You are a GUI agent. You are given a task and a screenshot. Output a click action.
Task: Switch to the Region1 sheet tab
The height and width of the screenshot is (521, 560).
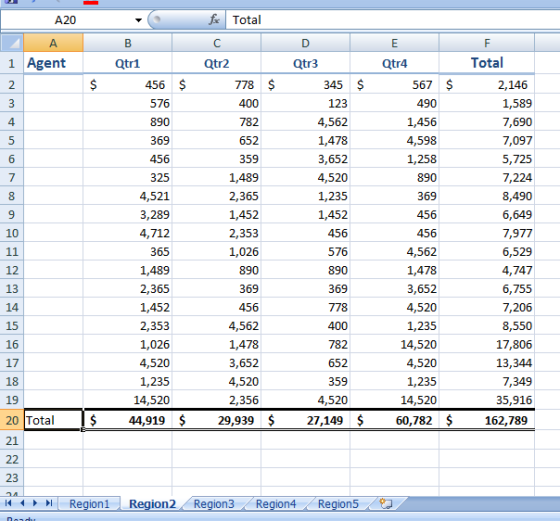pos(89,504)
